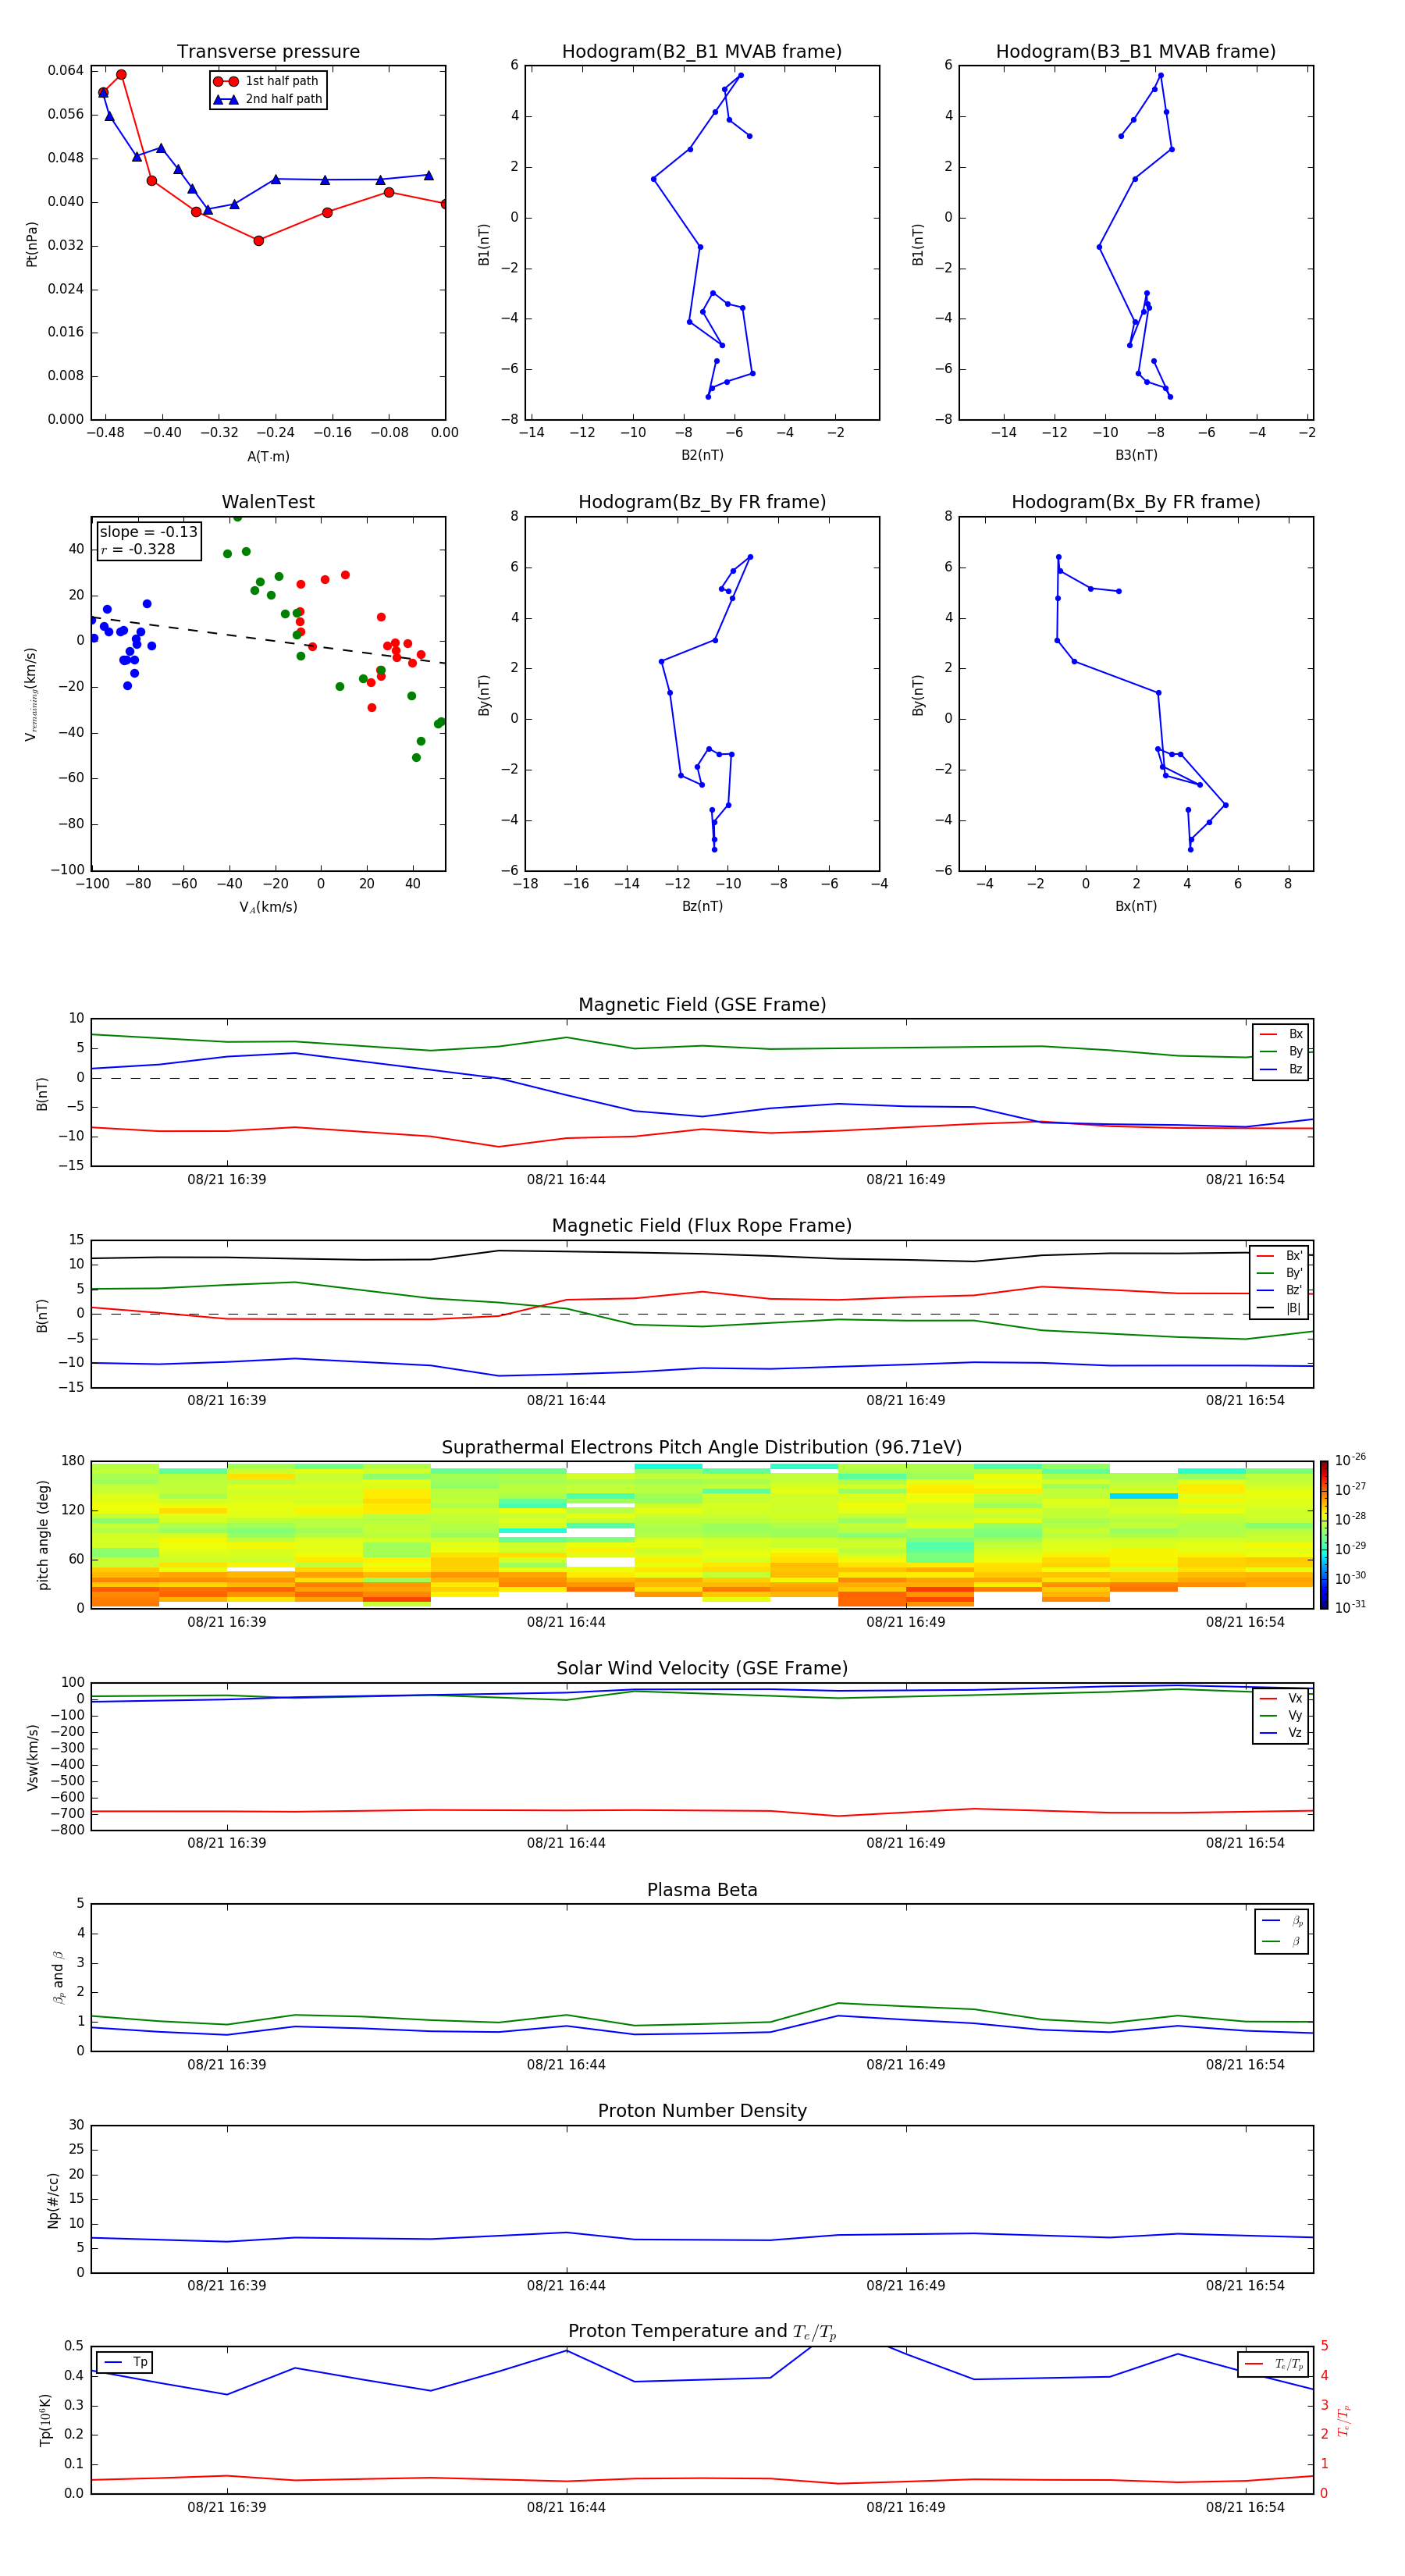Screen dimensions: 1405x2576
Task: Select β in the Plasma Beta legend
Action: coord(1282,1941)
